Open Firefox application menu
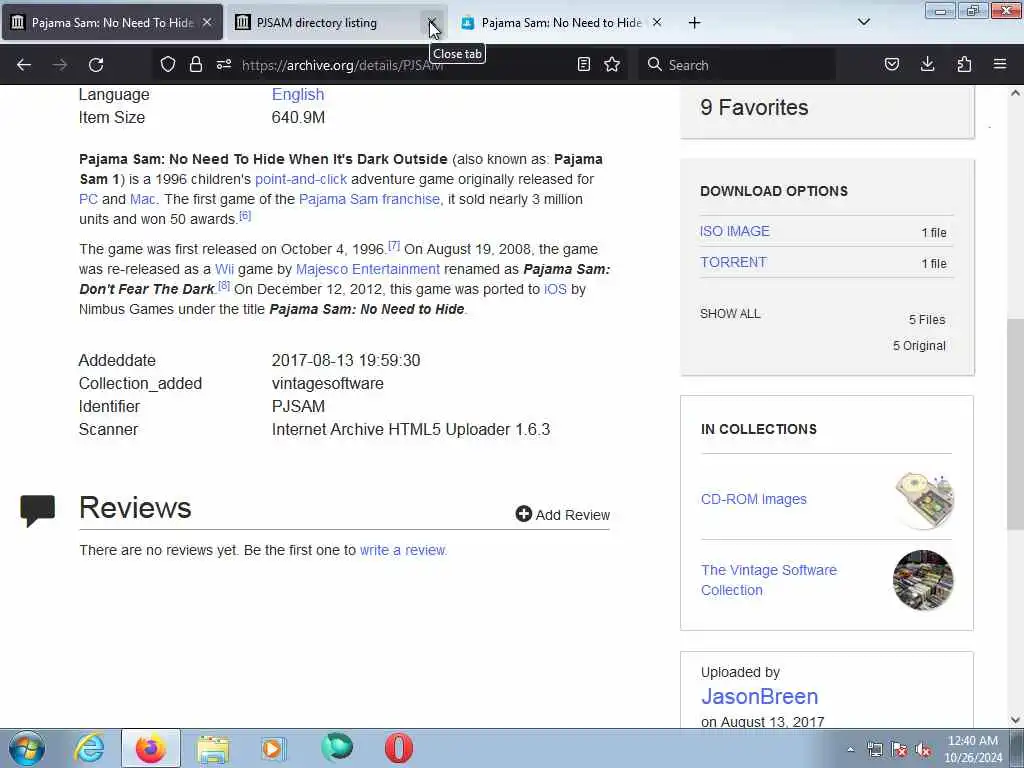Screen dimensions: 1024x768 (x=1000, y=64)
